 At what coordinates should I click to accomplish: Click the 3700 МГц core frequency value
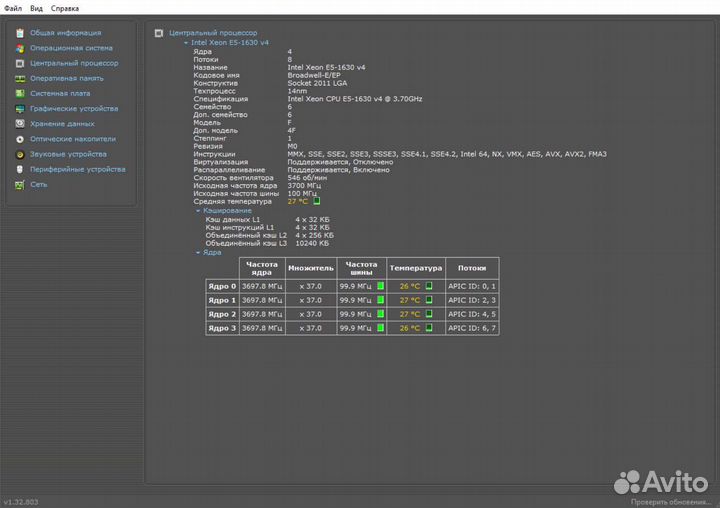point(304,186)
